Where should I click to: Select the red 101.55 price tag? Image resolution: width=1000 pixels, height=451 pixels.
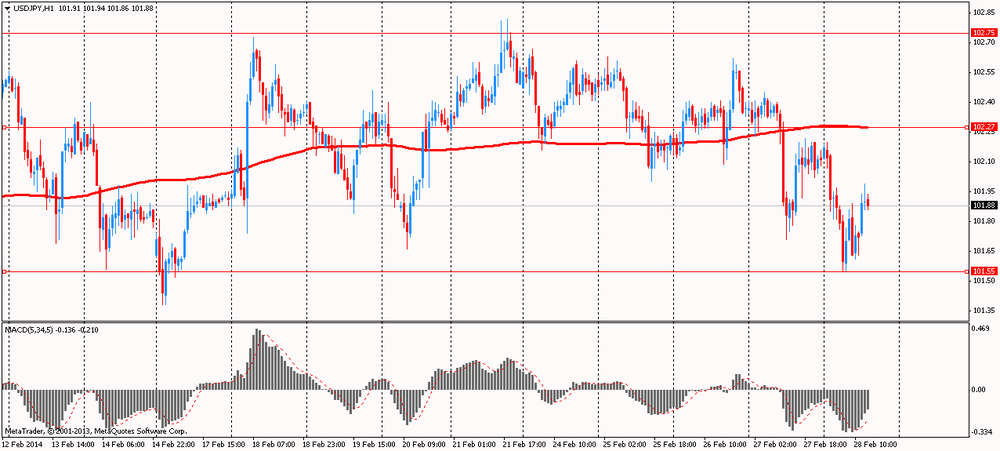[983, 271]
